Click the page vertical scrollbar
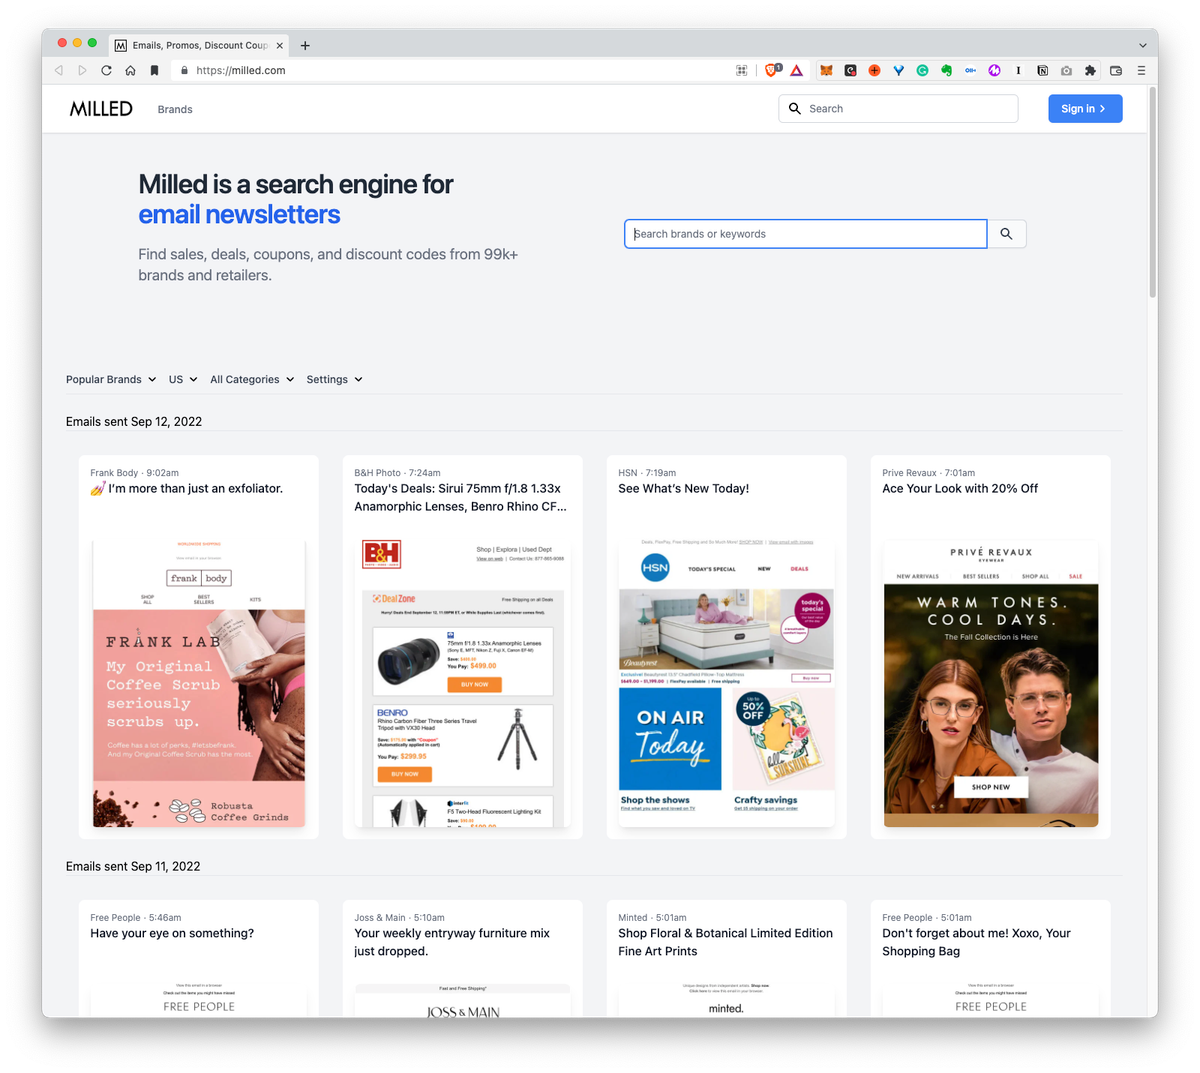The width and height of the screenshot is (1200, 1073). pyautogui.click(x=1152, y=192)
